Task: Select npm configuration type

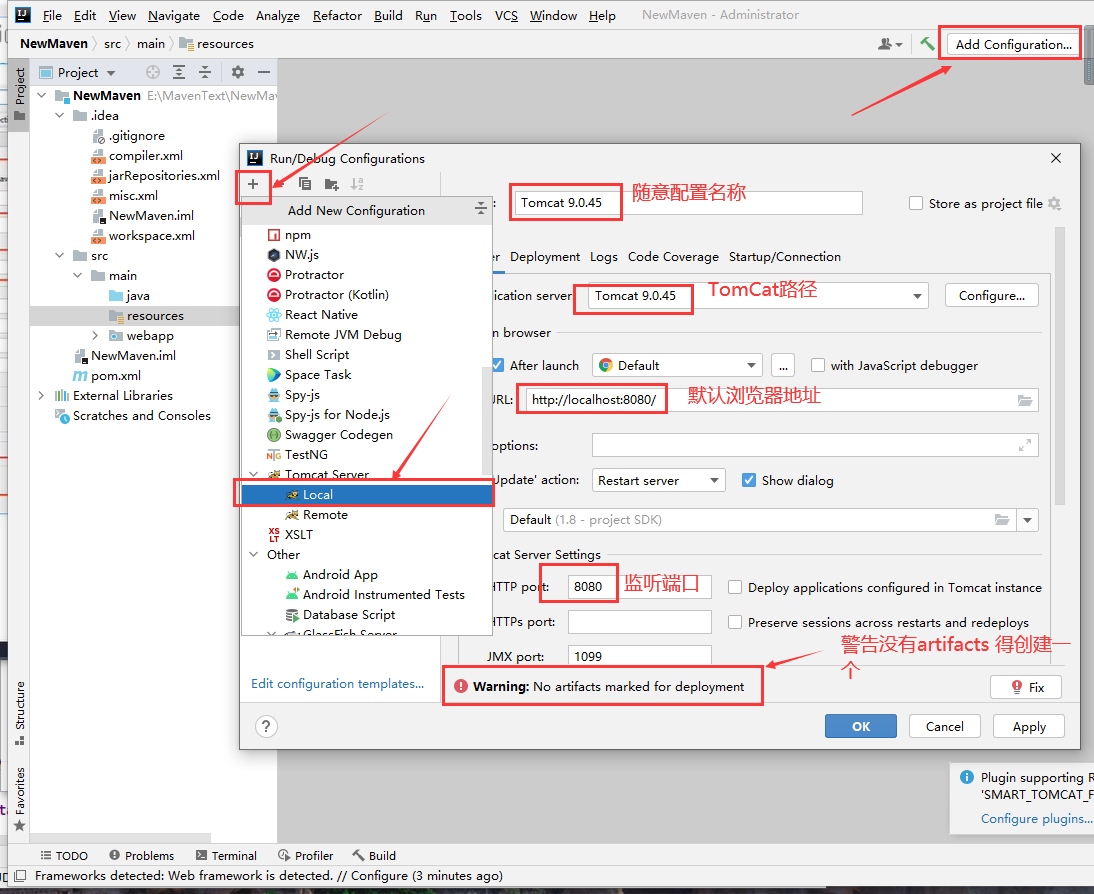Action: pyautogui.click(x=298, y=234)
